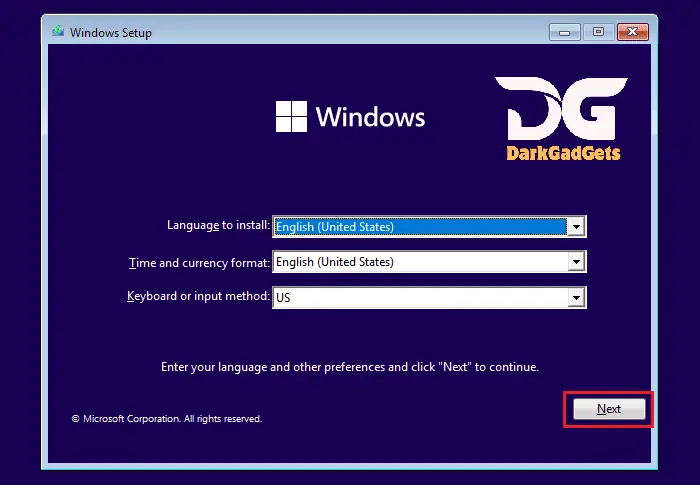Minimize the Windows Setup window
Image resolution: width=700 pixels, height=485 pixels.
(x=565, y=32)
